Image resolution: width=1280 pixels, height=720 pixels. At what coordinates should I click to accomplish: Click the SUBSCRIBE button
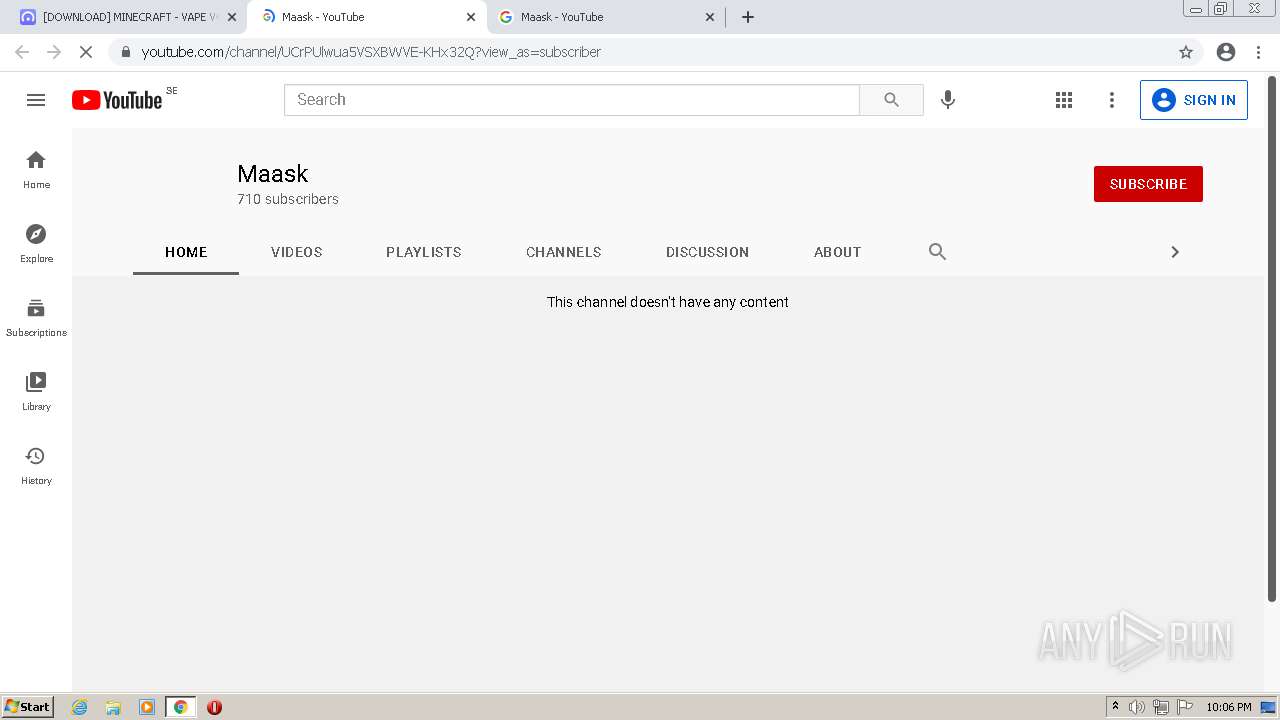coord(1148,184)
